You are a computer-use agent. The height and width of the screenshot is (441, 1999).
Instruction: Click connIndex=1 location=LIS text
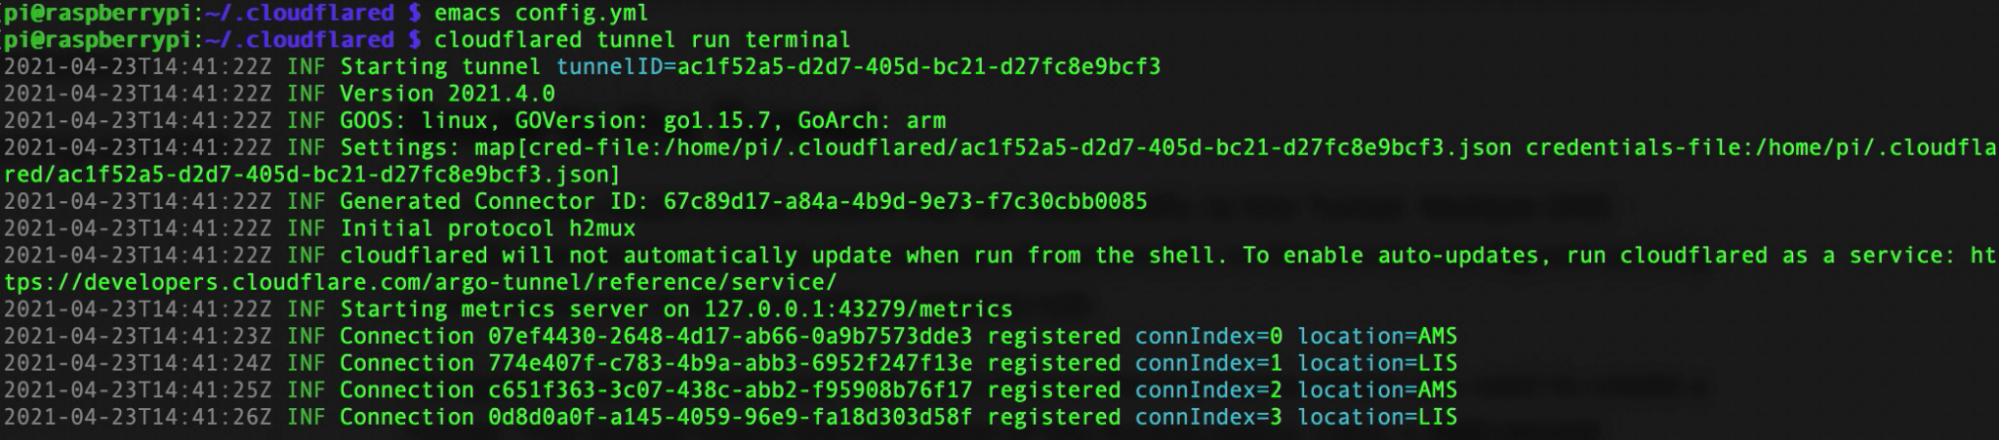tap(1296, 364)
